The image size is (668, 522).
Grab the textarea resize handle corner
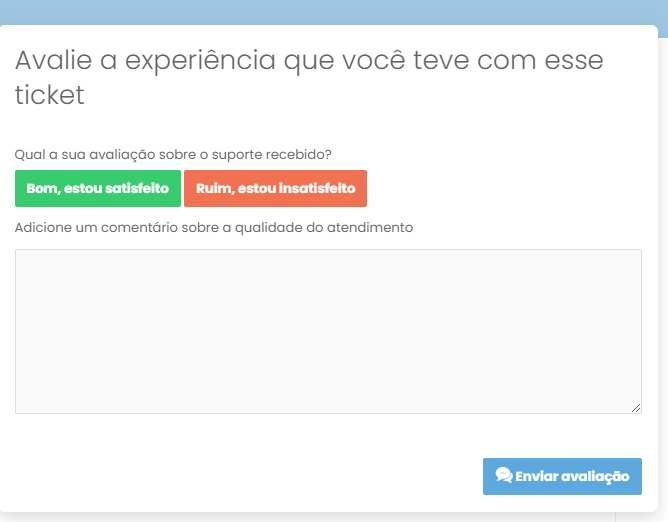pos(636,408)
